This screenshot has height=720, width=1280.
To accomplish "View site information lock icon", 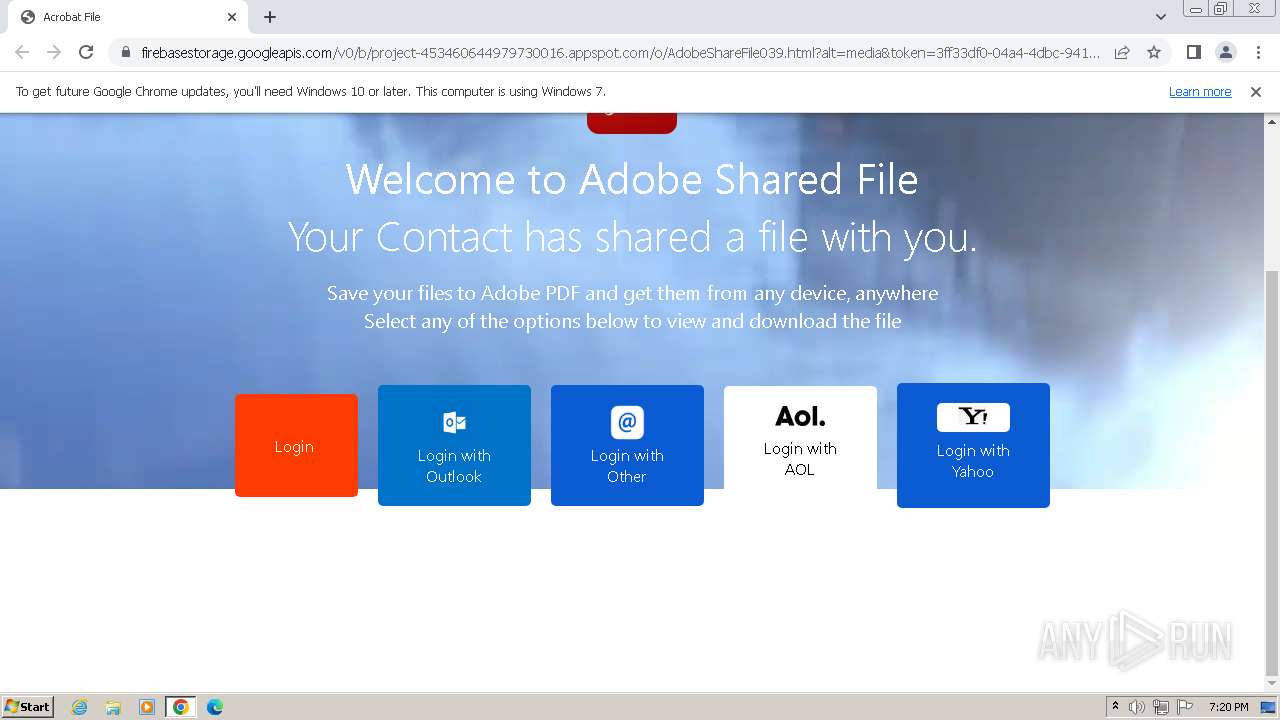I will point(126,52).
